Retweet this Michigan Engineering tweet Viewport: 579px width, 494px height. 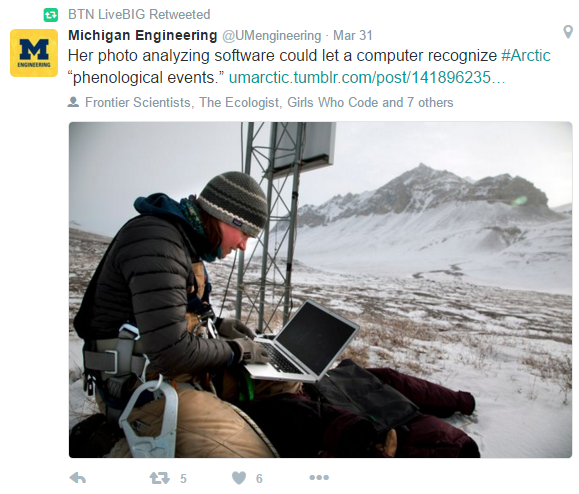coord(159,478)
